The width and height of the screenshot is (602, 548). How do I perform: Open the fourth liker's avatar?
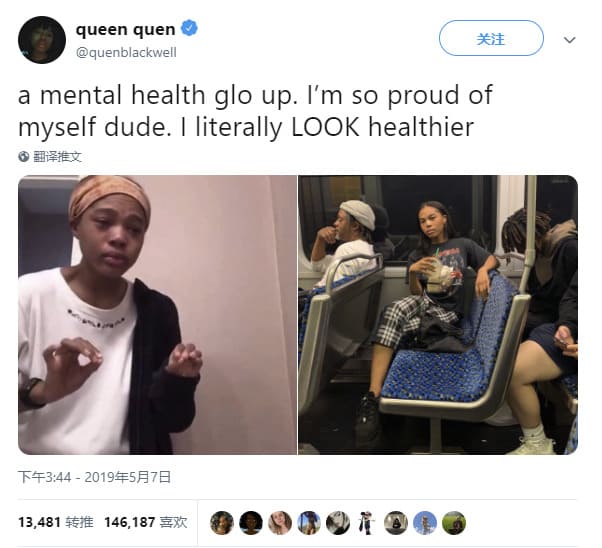click(x=309, y=523)
